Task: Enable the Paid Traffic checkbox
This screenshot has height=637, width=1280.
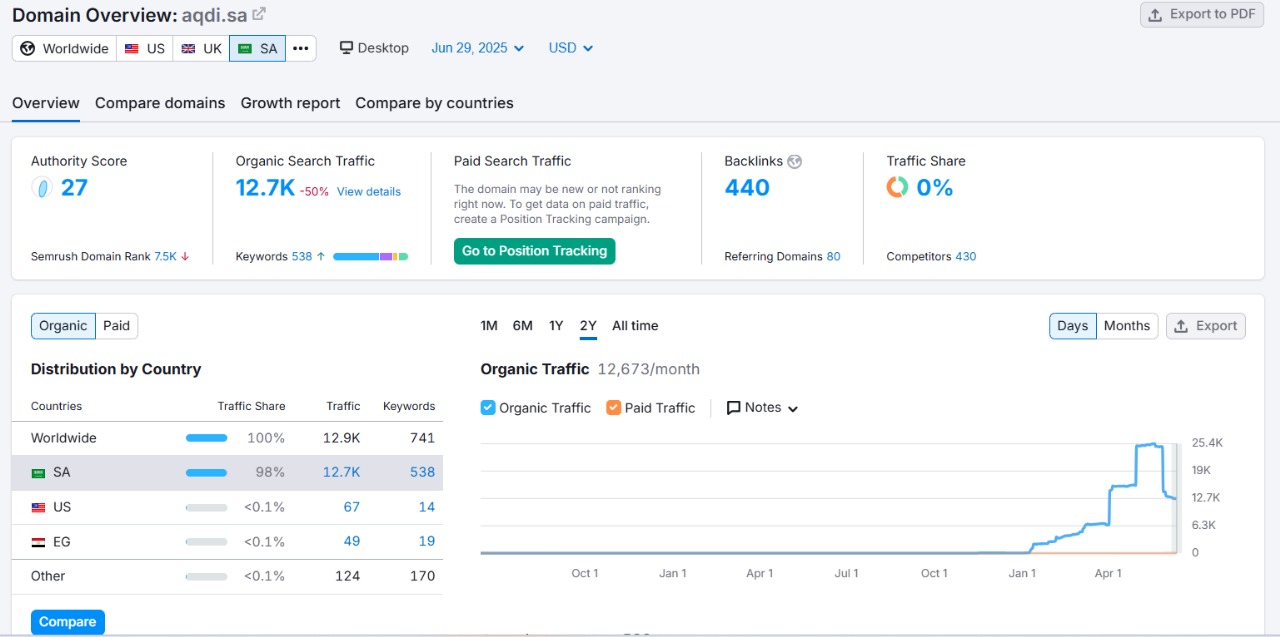Action: click(x=613, y=407)
